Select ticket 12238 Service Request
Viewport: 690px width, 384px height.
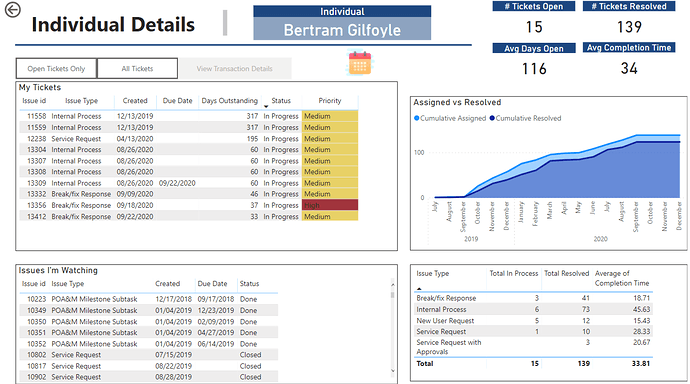188,139
